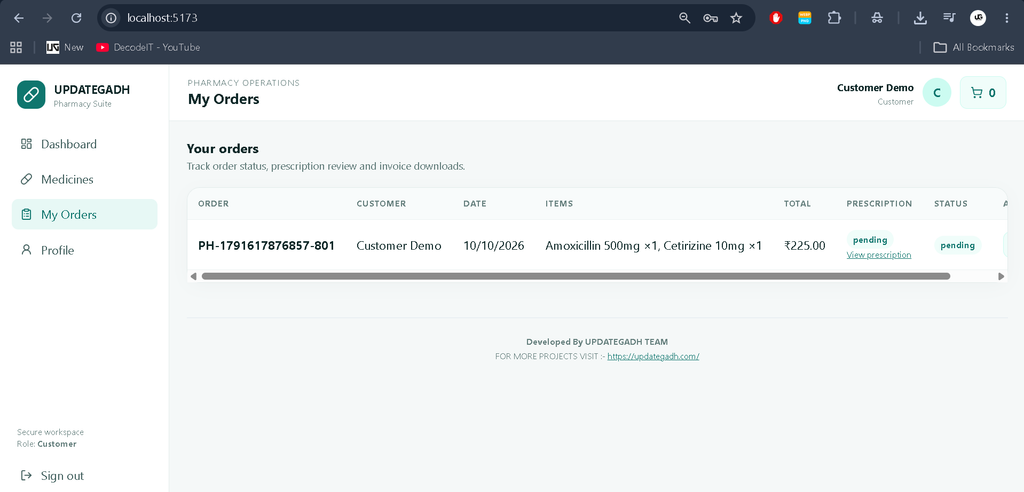Image resolution: width=1024 pixels, height=492 pixels.
Task: Click order number PH-1791617876857-801
Action: click(x=266, y=246)
